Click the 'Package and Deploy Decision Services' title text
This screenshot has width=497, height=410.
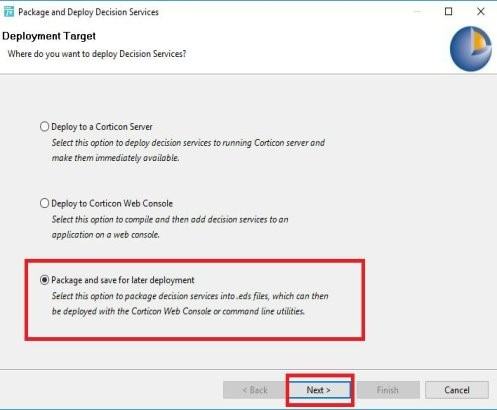pos(88,12)
